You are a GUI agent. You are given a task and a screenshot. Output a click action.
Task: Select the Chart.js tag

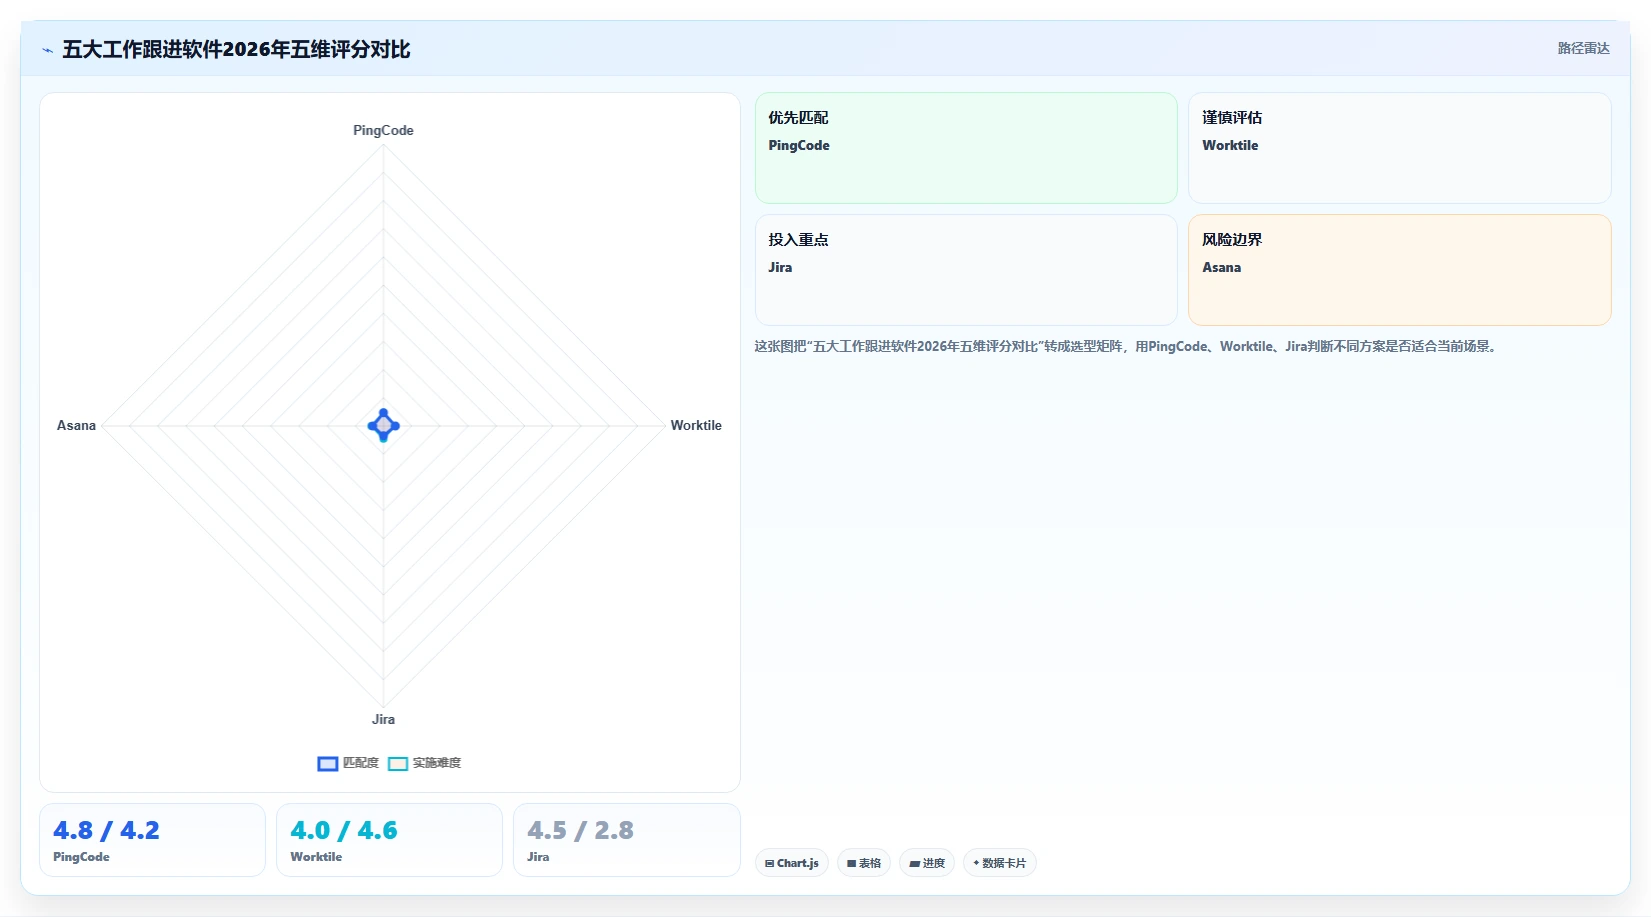coord(792,863)
